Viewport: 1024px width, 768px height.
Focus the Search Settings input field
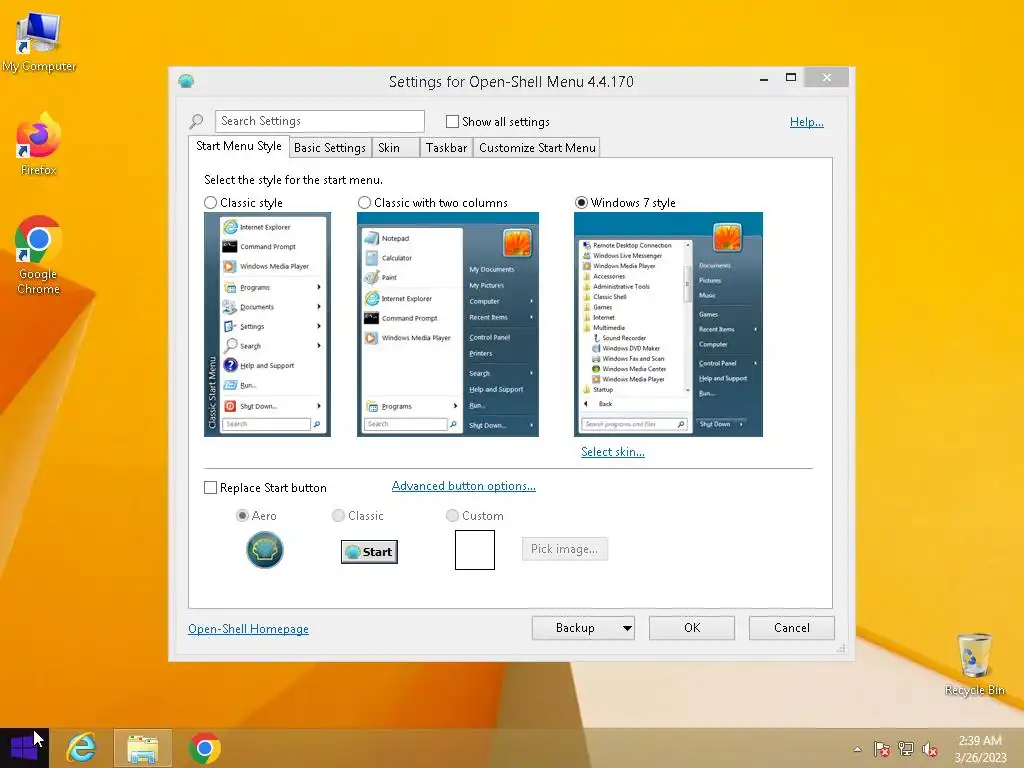pyautogui.click(x=319, y=121)
